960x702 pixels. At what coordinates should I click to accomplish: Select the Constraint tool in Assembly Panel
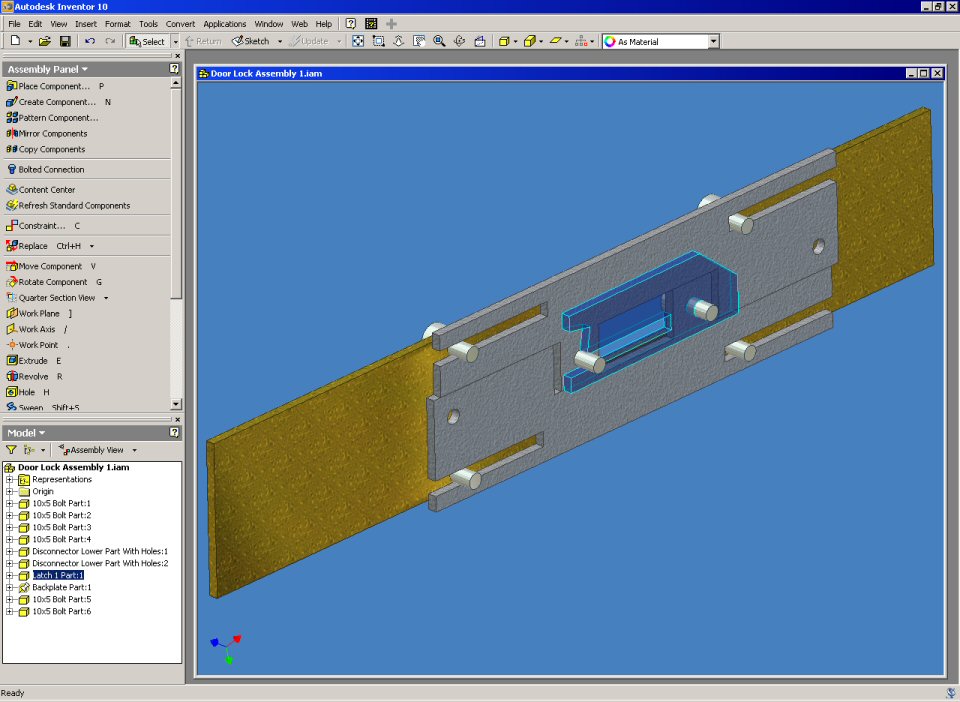[41, 226]
